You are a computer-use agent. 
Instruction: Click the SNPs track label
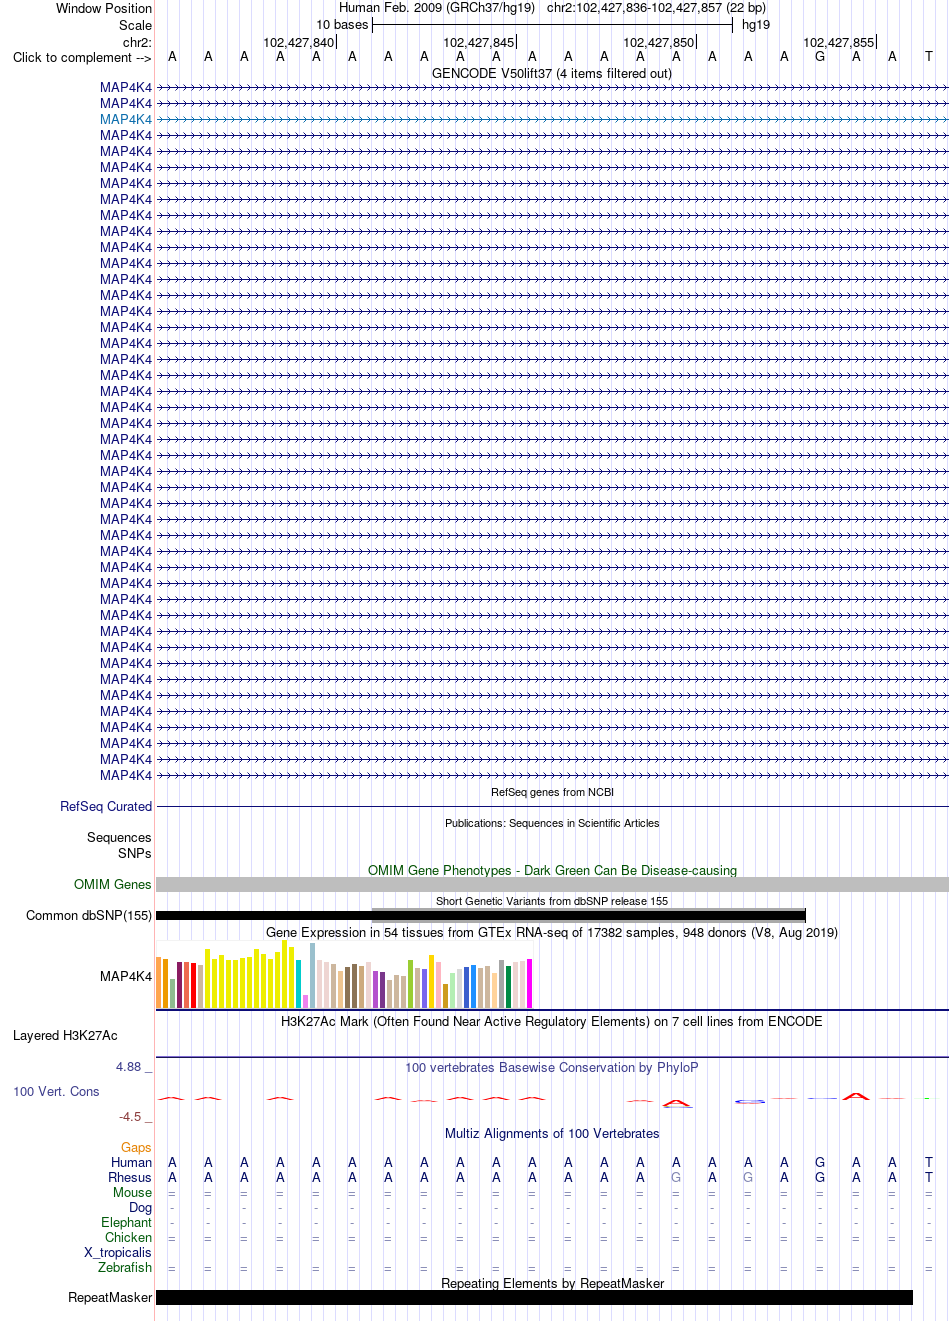pos(134,853)
